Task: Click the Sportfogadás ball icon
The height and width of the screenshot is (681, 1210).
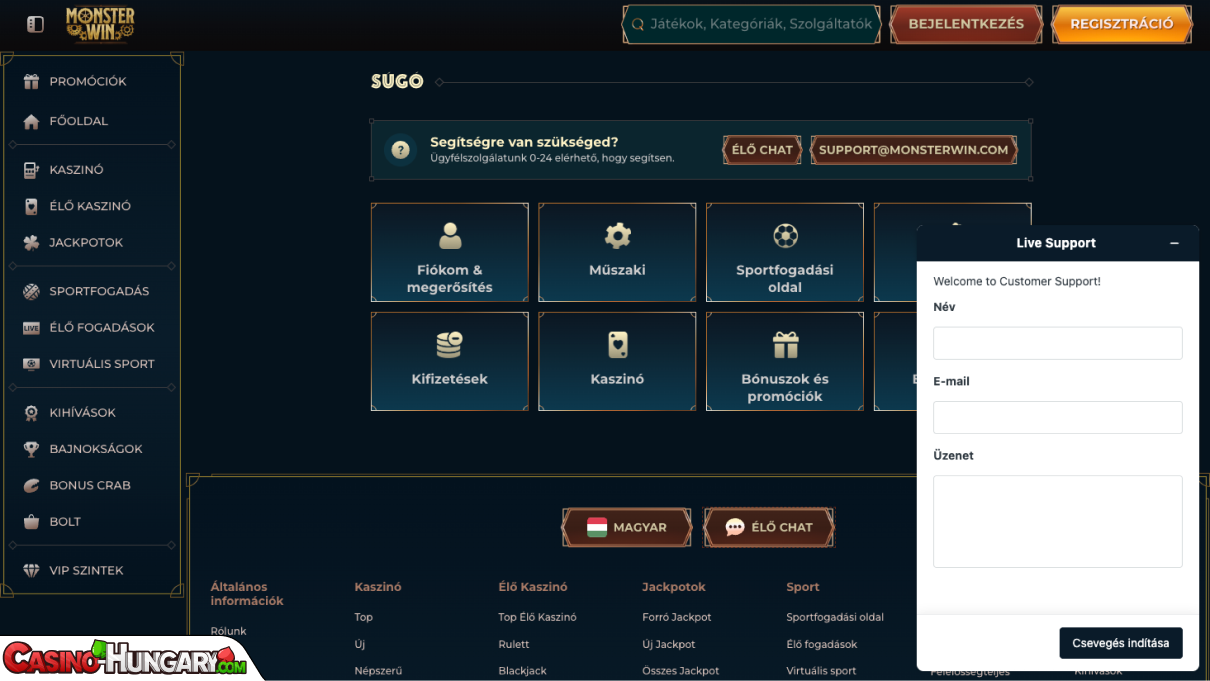Action: pos(31,291)
